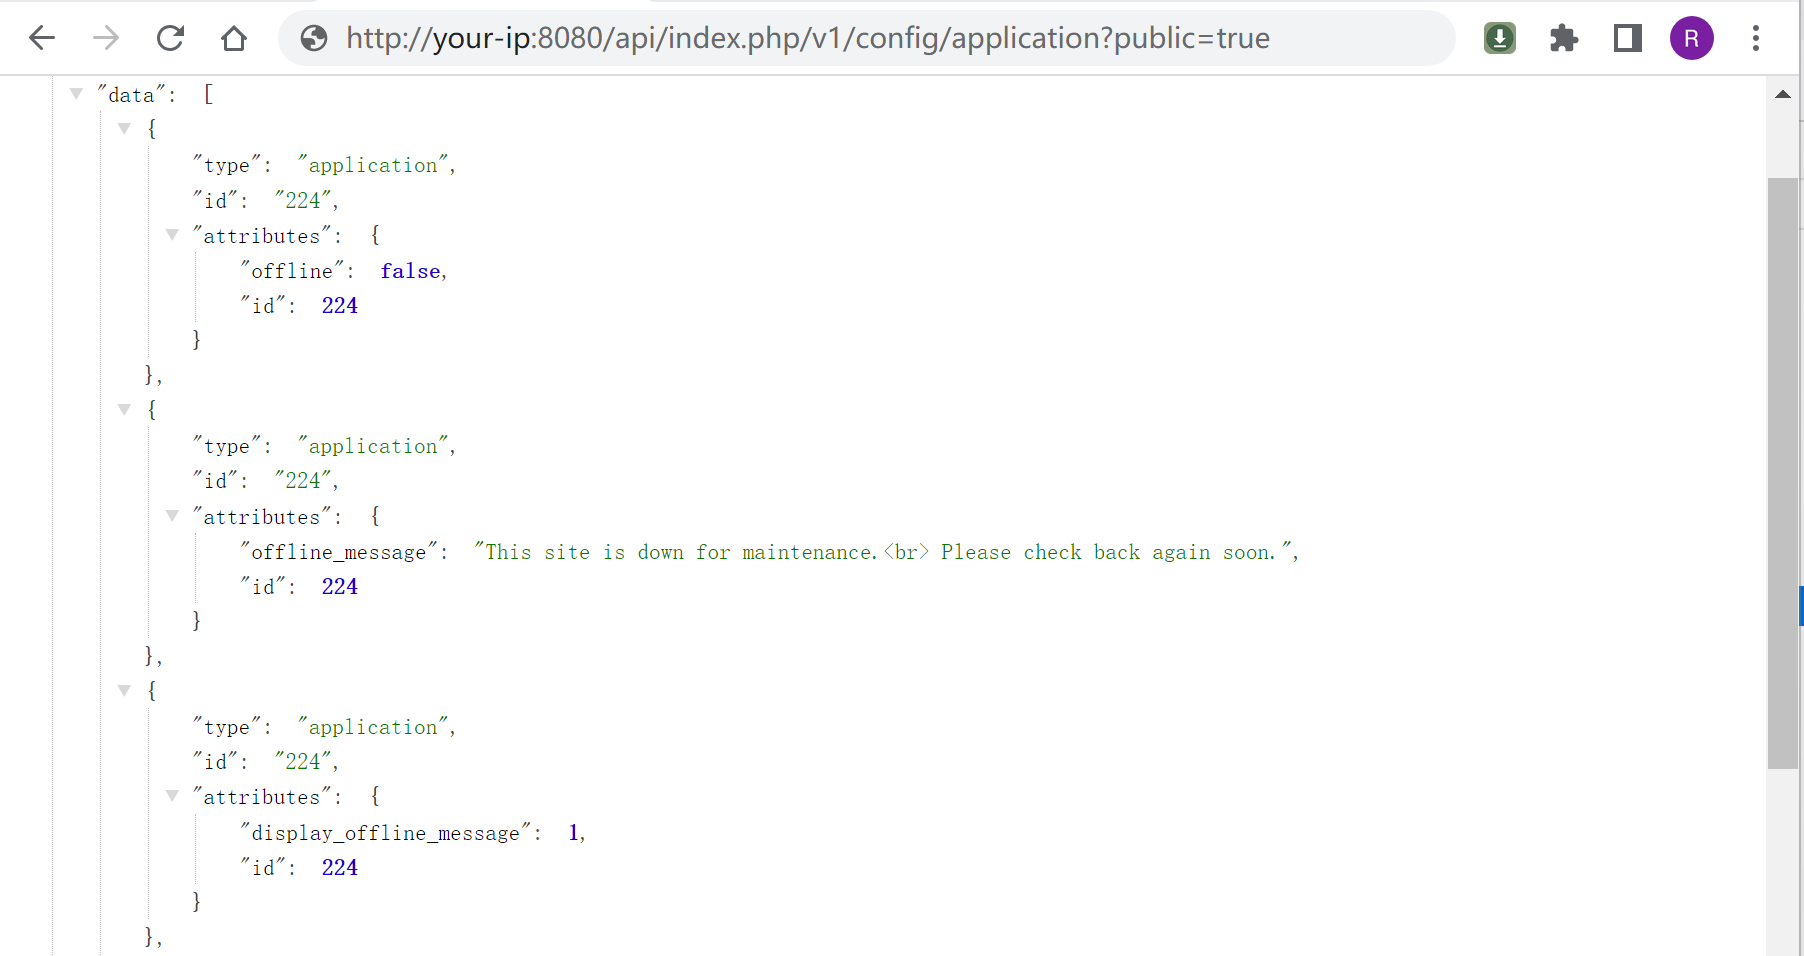Image resolution: width=1804 pixels, height=956 pixels.
Task: Click the browser forward arrow
Action: point(106,38)
